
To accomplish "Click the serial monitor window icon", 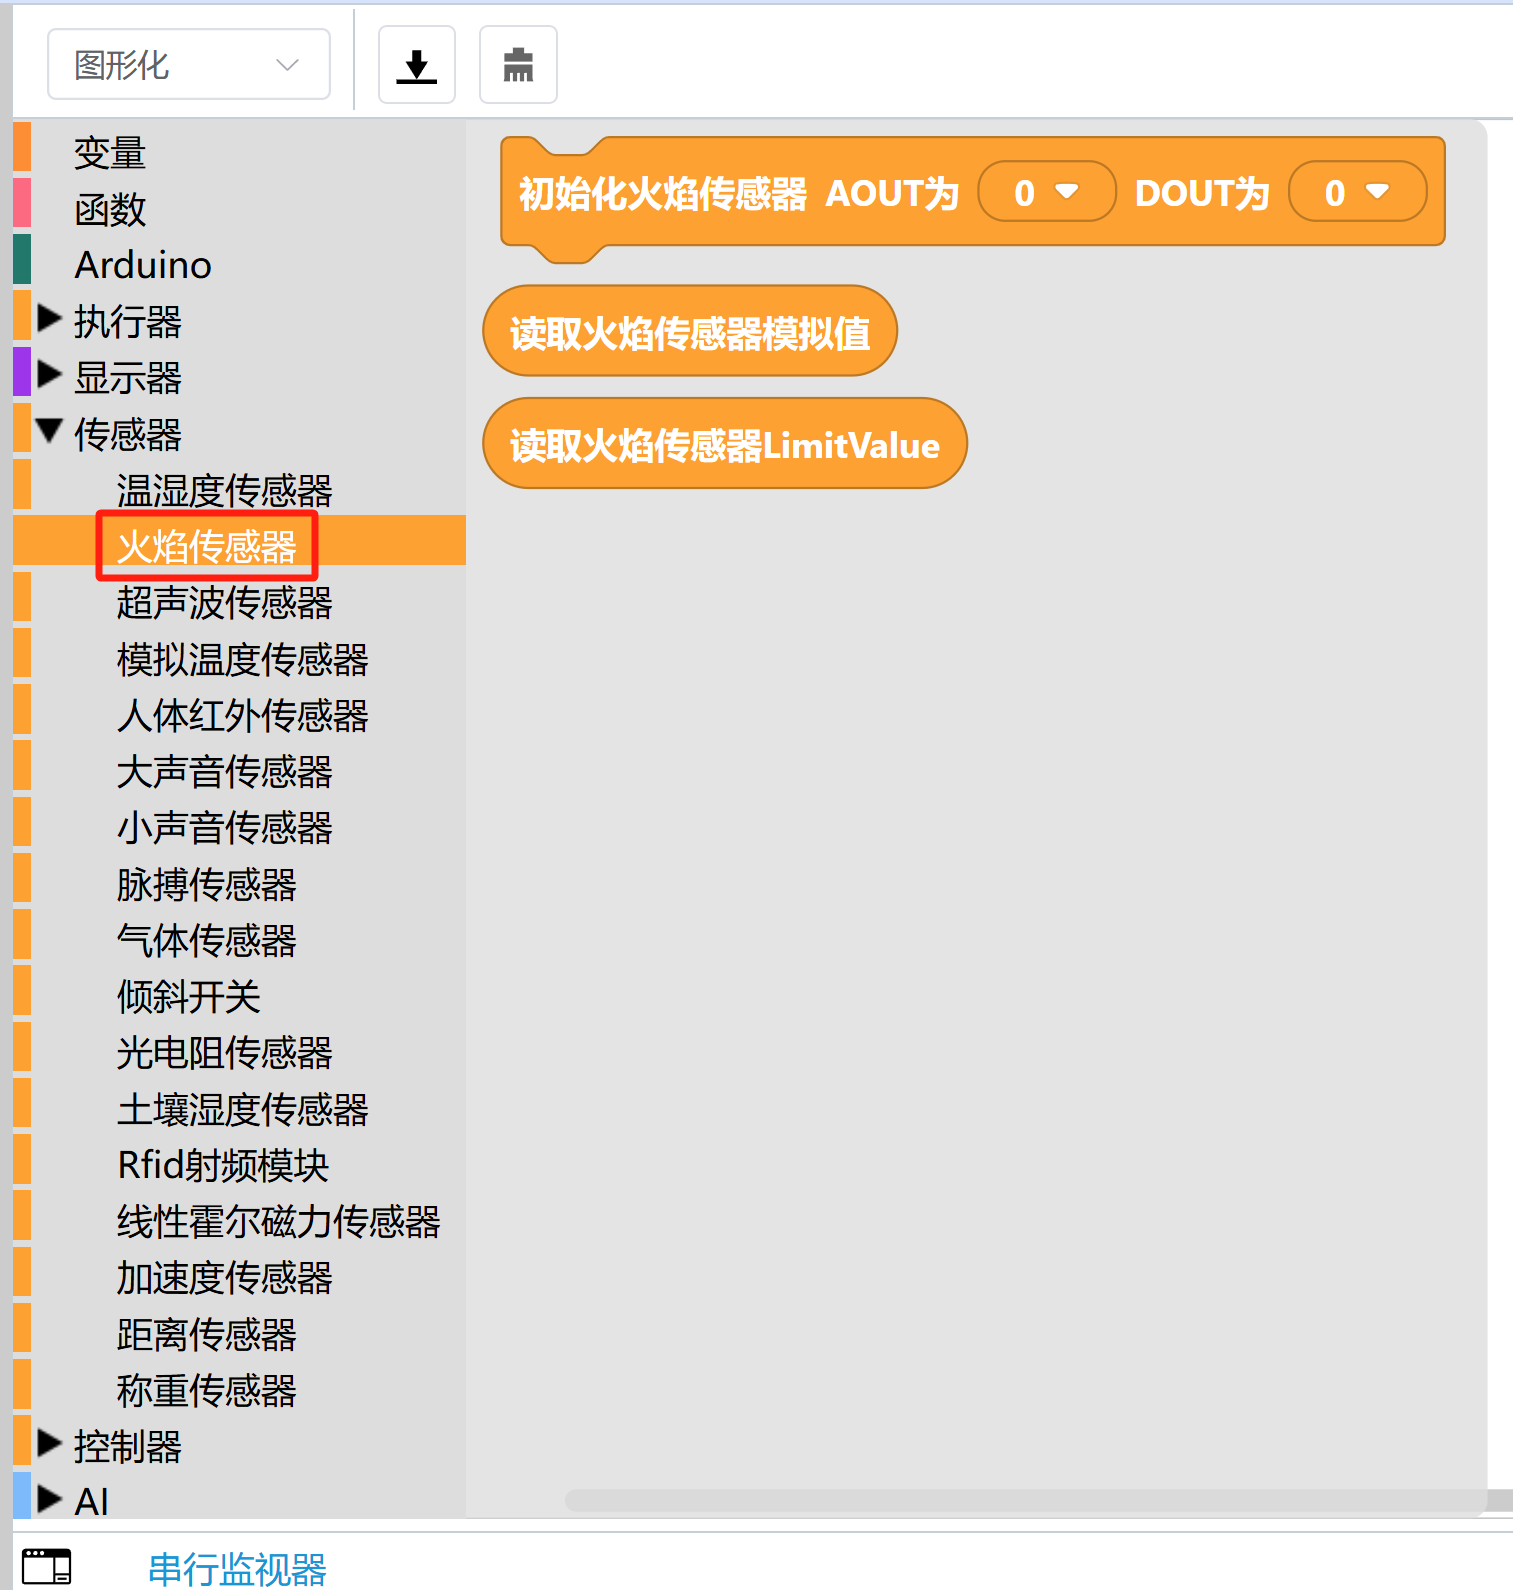I will coord(46,1566).
